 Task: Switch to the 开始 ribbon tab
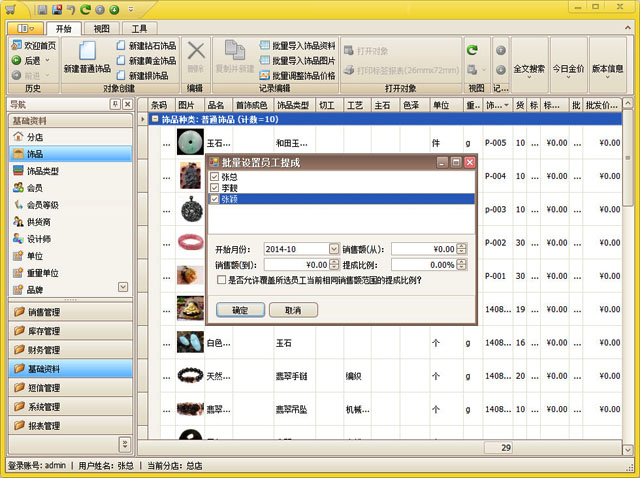pos(64,29)
